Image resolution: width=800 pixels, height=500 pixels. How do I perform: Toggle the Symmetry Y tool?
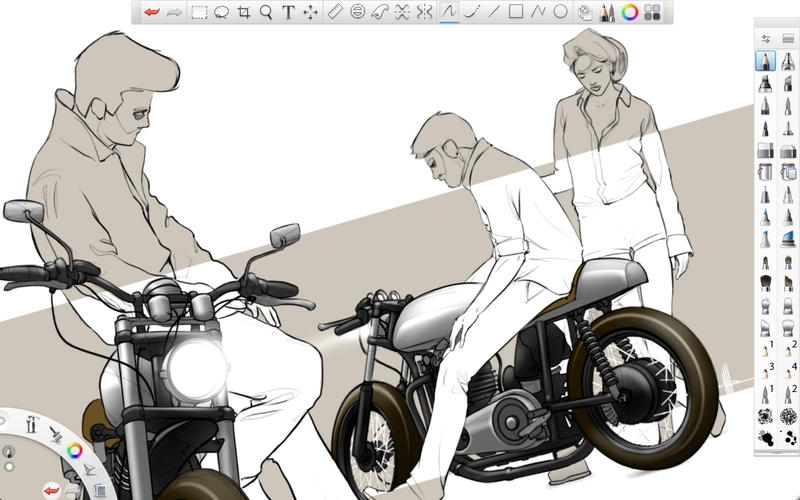(x=425, y=12)
